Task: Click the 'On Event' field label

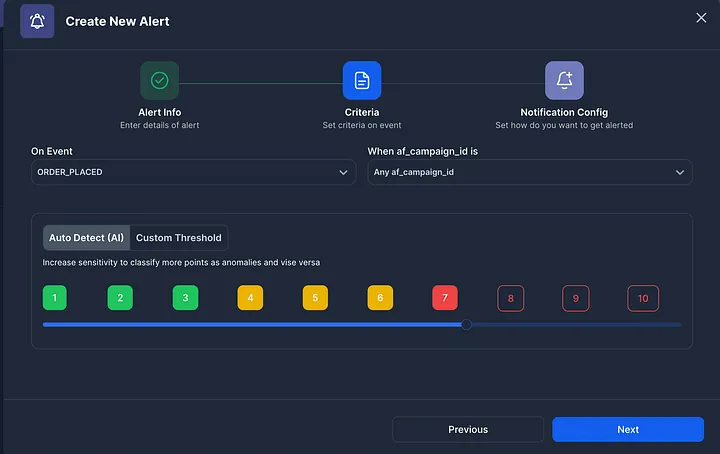Action: (x=52, y=151)
